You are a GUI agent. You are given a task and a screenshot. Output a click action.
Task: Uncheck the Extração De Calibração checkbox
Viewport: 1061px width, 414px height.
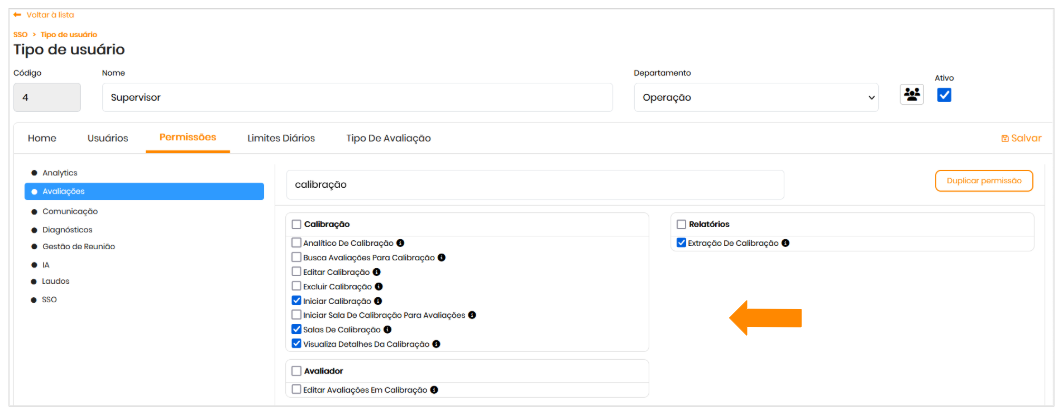pos(681,243)
